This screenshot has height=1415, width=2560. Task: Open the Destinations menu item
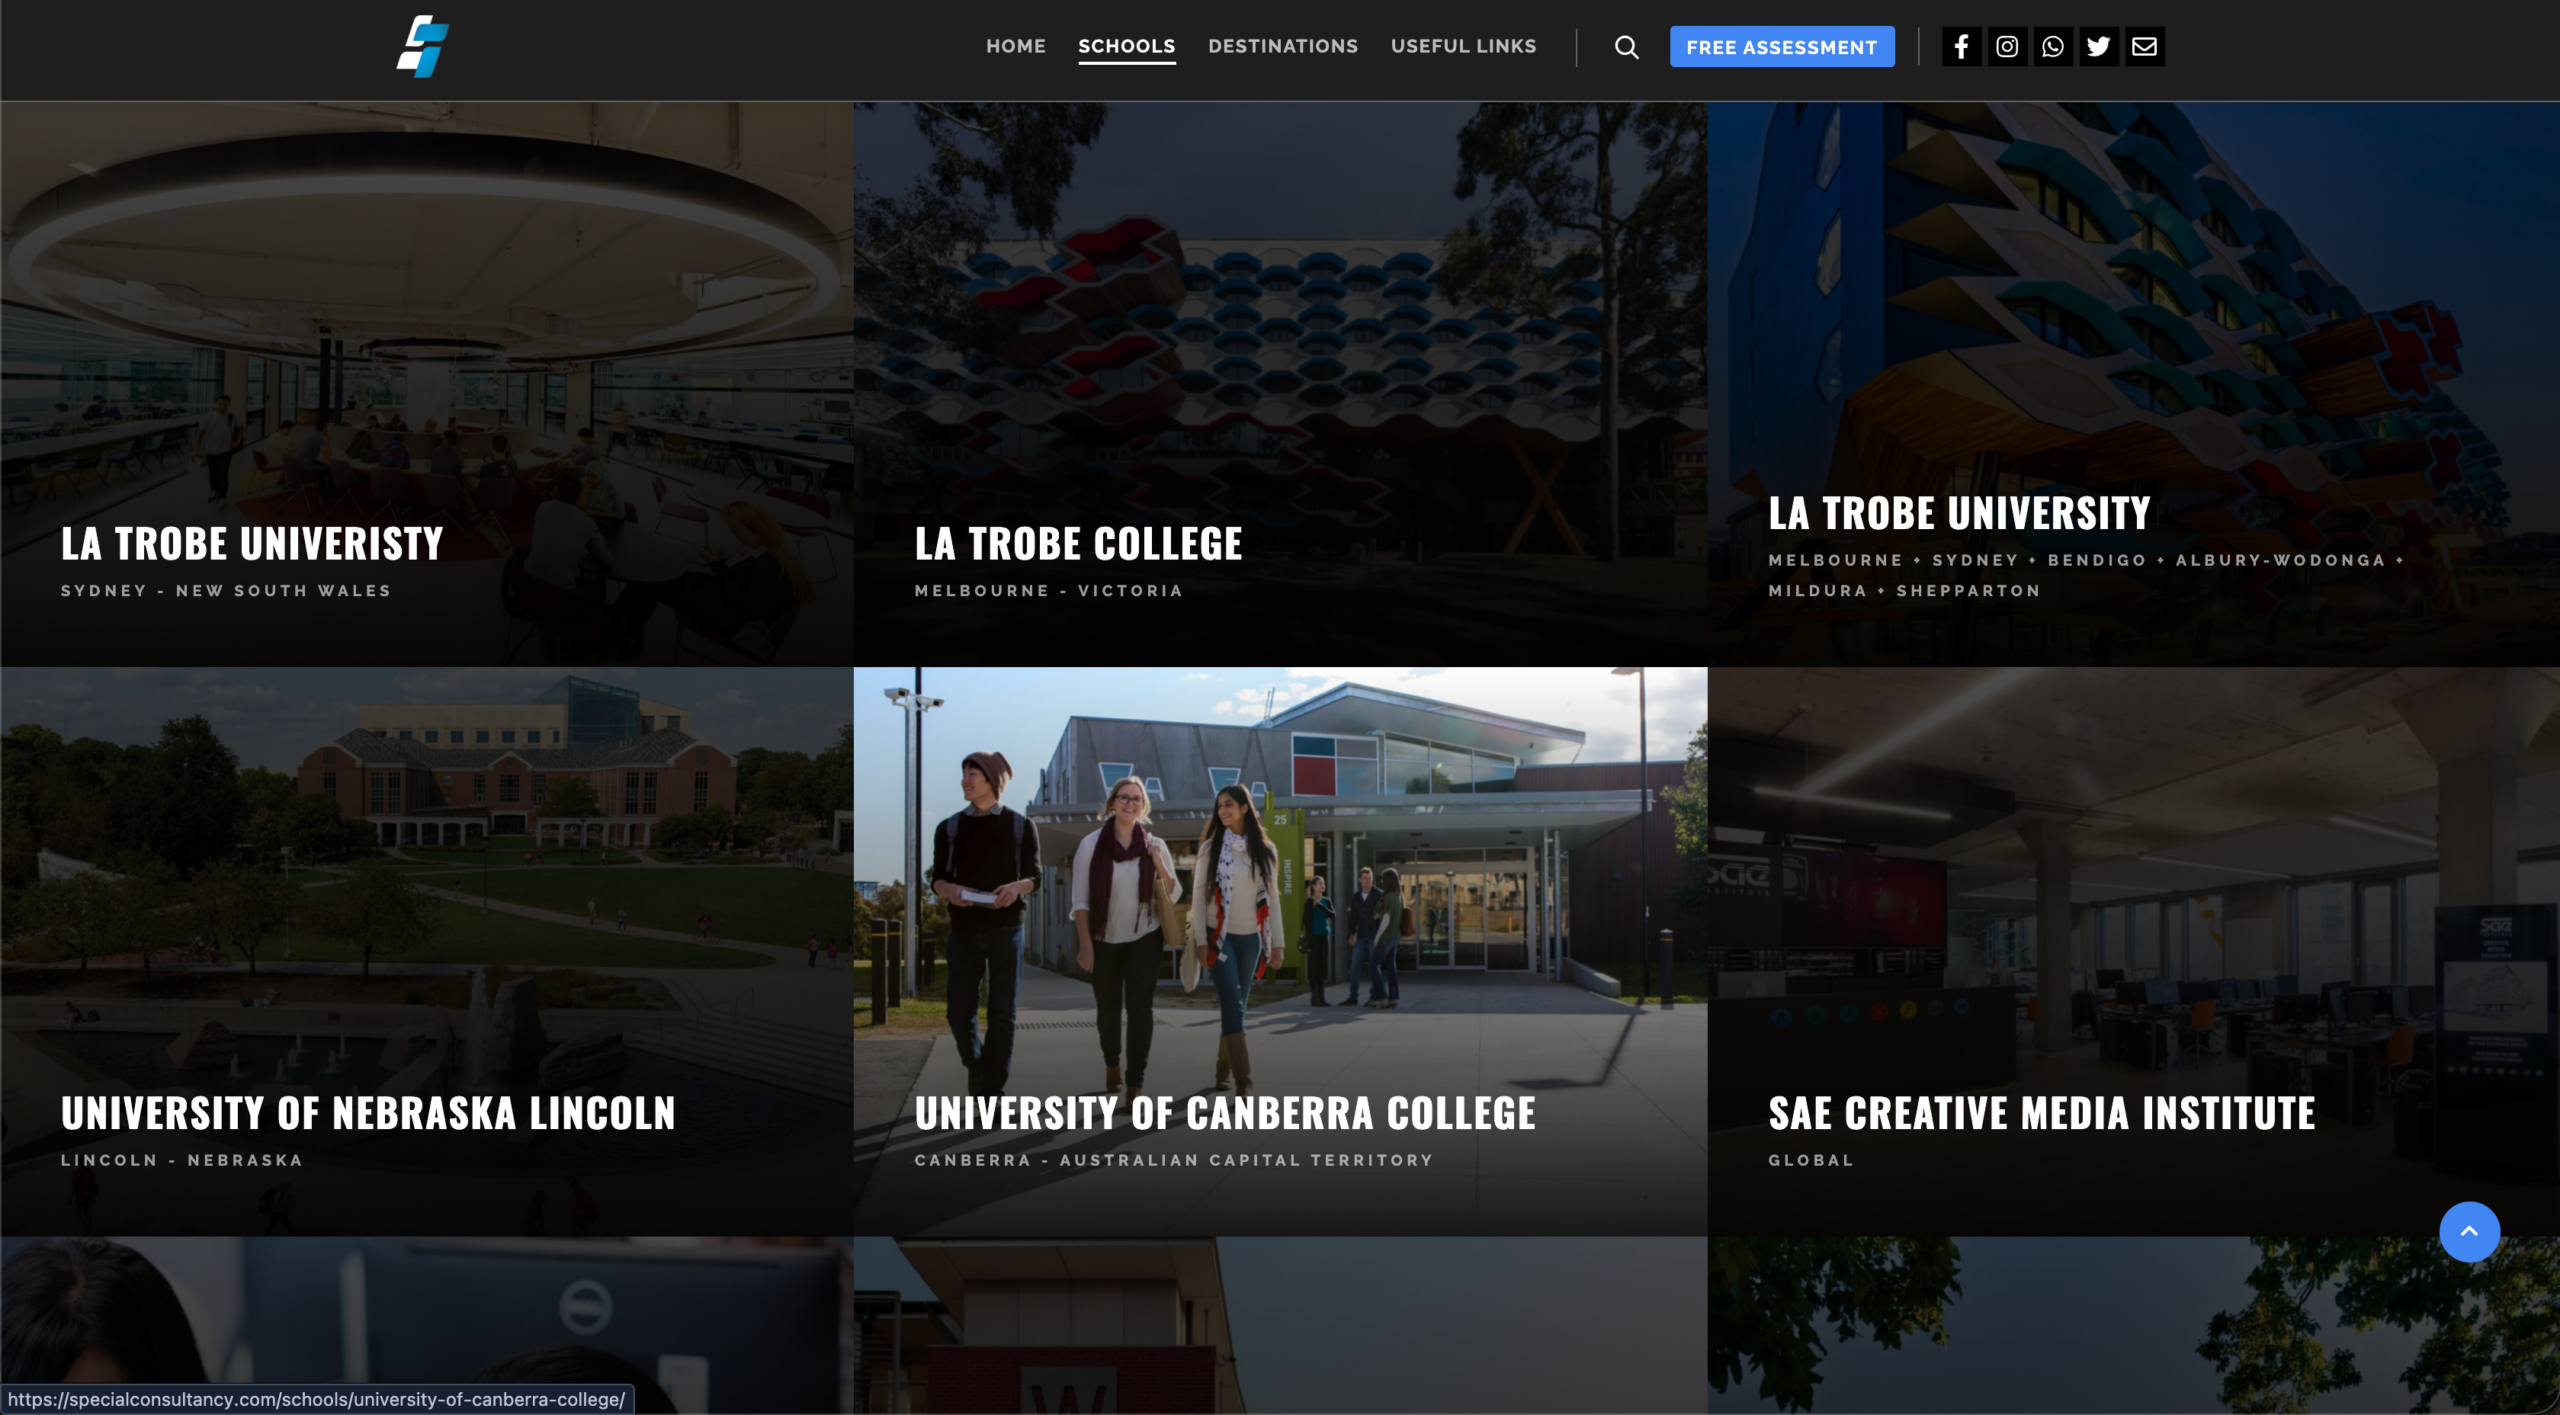[x=1283, y=46]
